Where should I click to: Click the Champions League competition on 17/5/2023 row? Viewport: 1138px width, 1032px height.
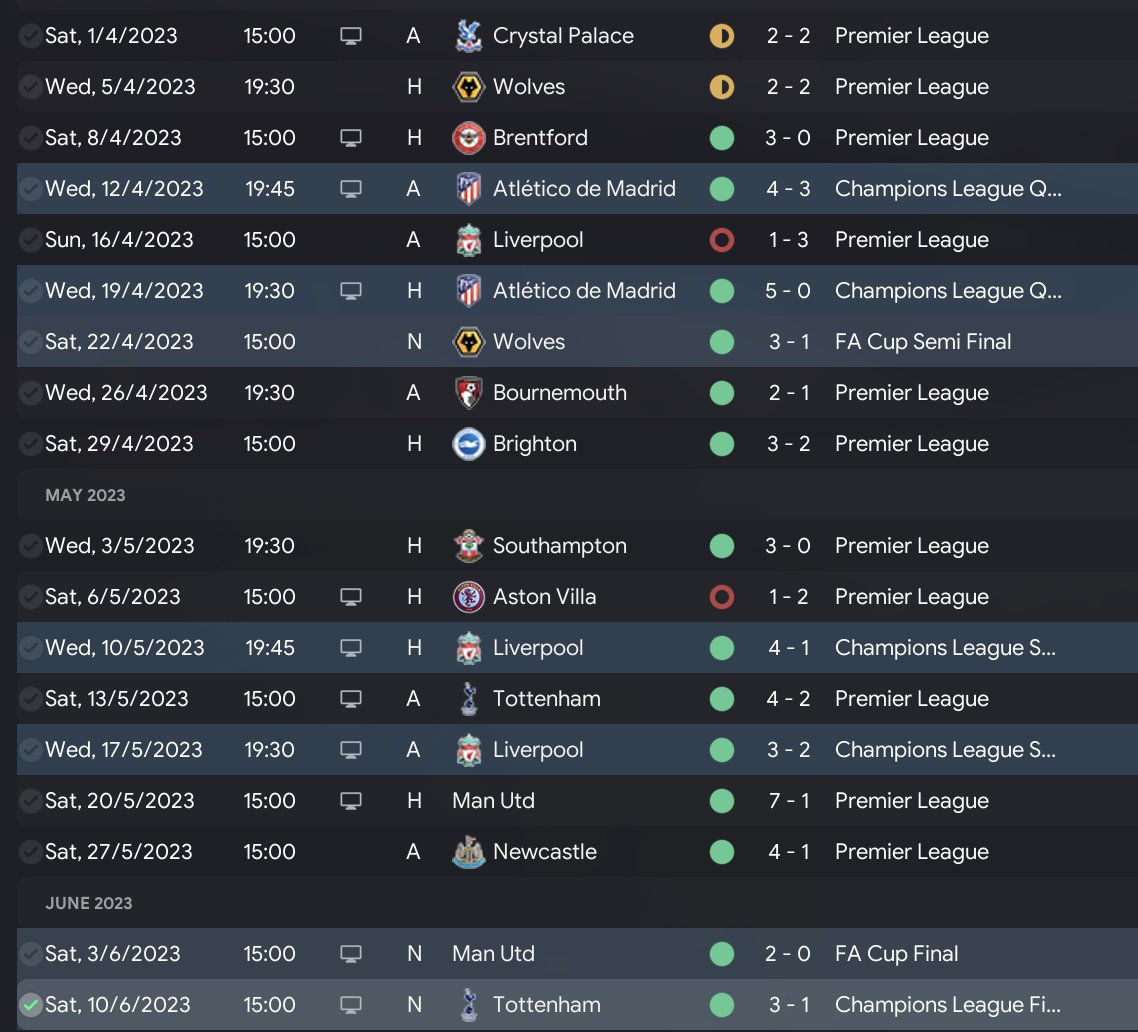click(x=945, y=750)
